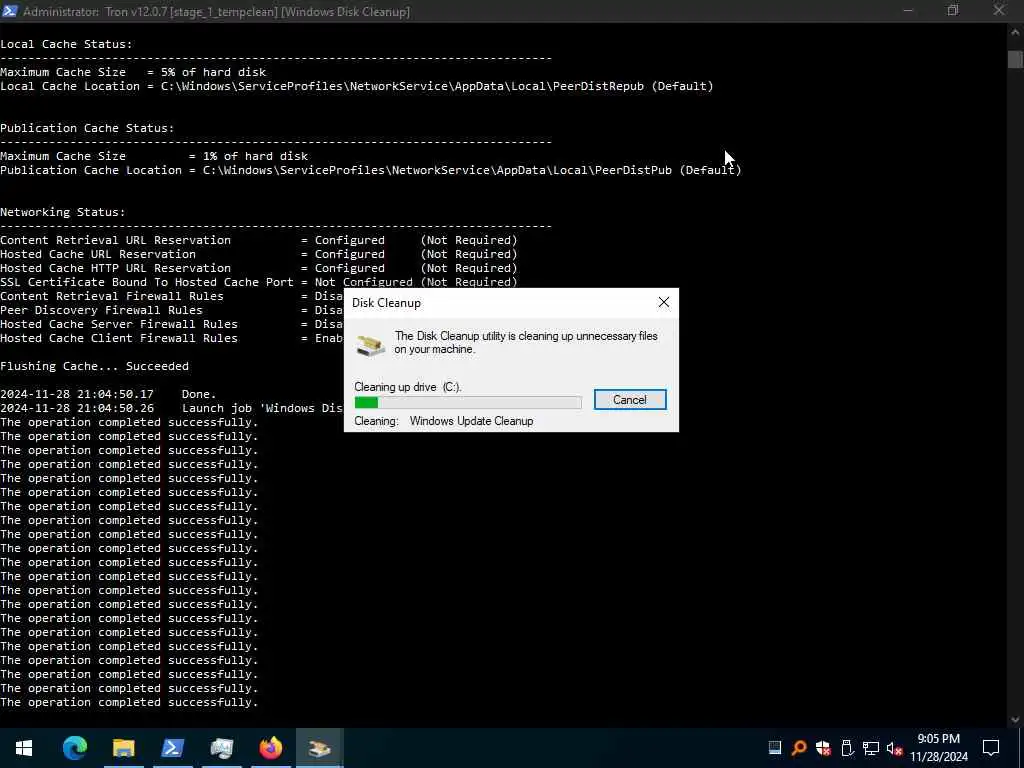Image resolution: width=1024 pixels, height=768 pixels.
Task: Click the 'Launch job' log line
Action: pyautogui.click(x=172, y=408)
